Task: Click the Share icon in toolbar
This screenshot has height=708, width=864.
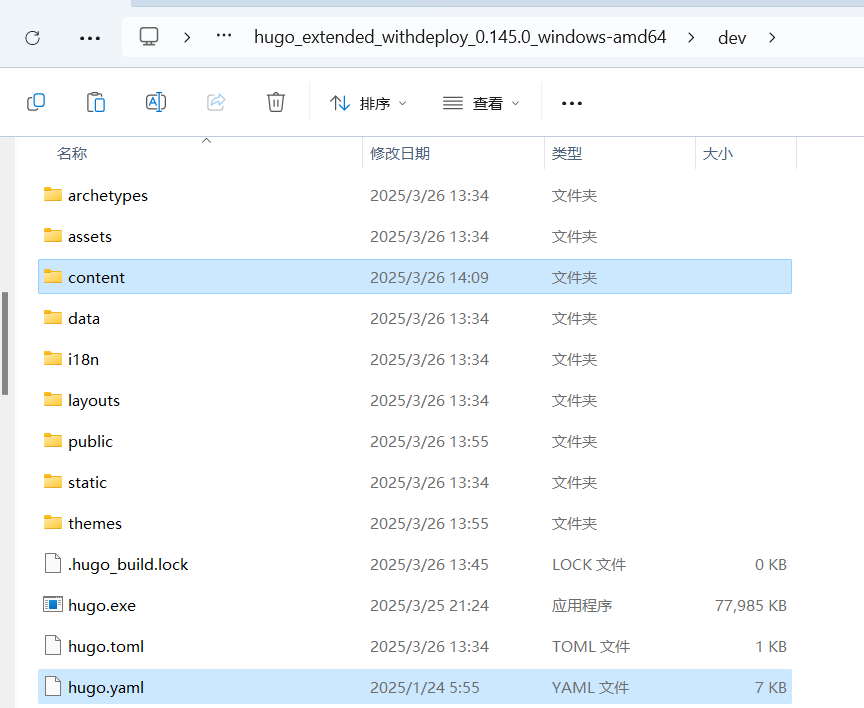Action: 216,102
